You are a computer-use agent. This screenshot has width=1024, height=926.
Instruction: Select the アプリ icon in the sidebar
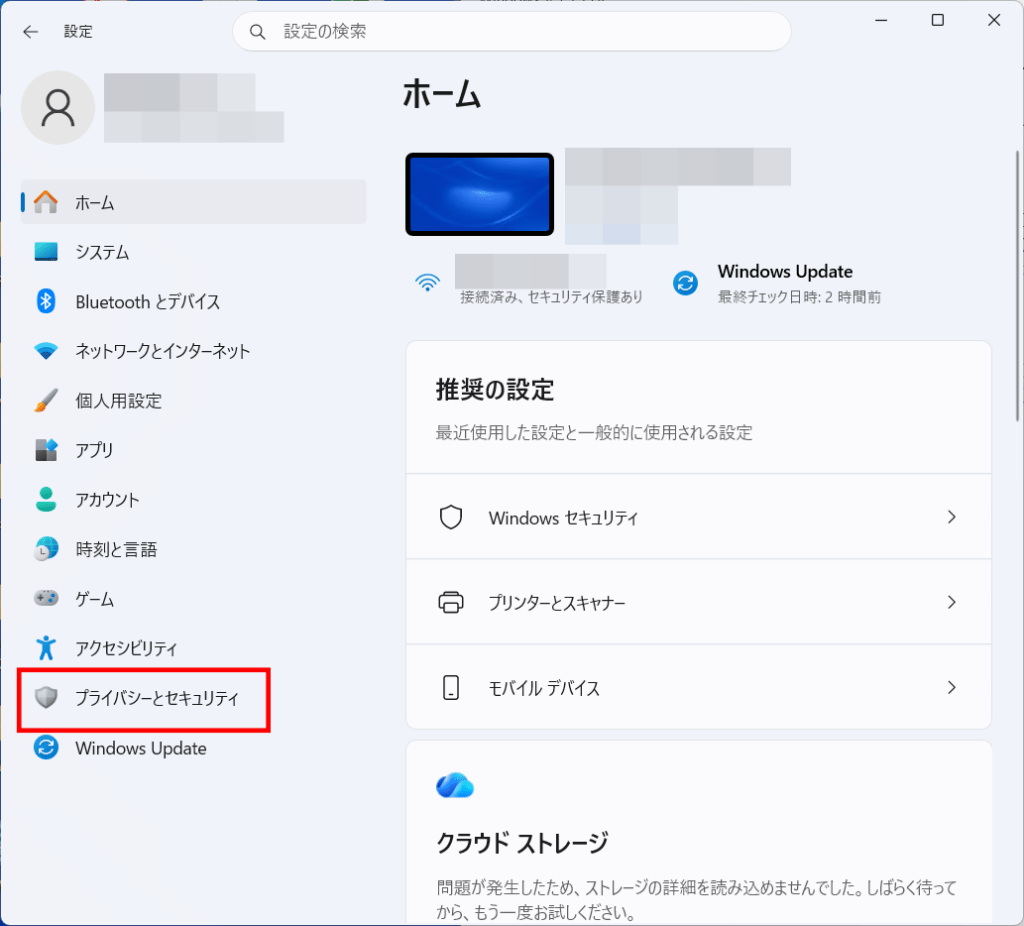[47, 450]
